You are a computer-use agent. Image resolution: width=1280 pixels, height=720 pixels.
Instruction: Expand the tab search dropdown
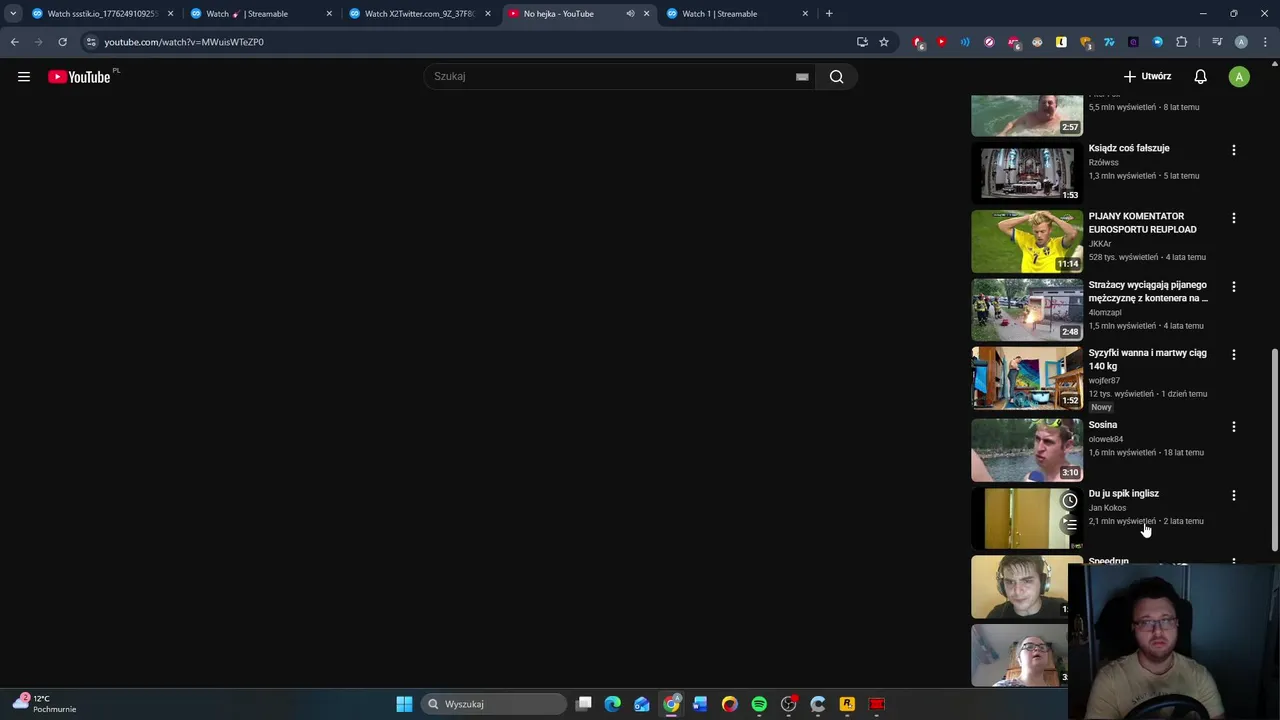tap(12, 14)
